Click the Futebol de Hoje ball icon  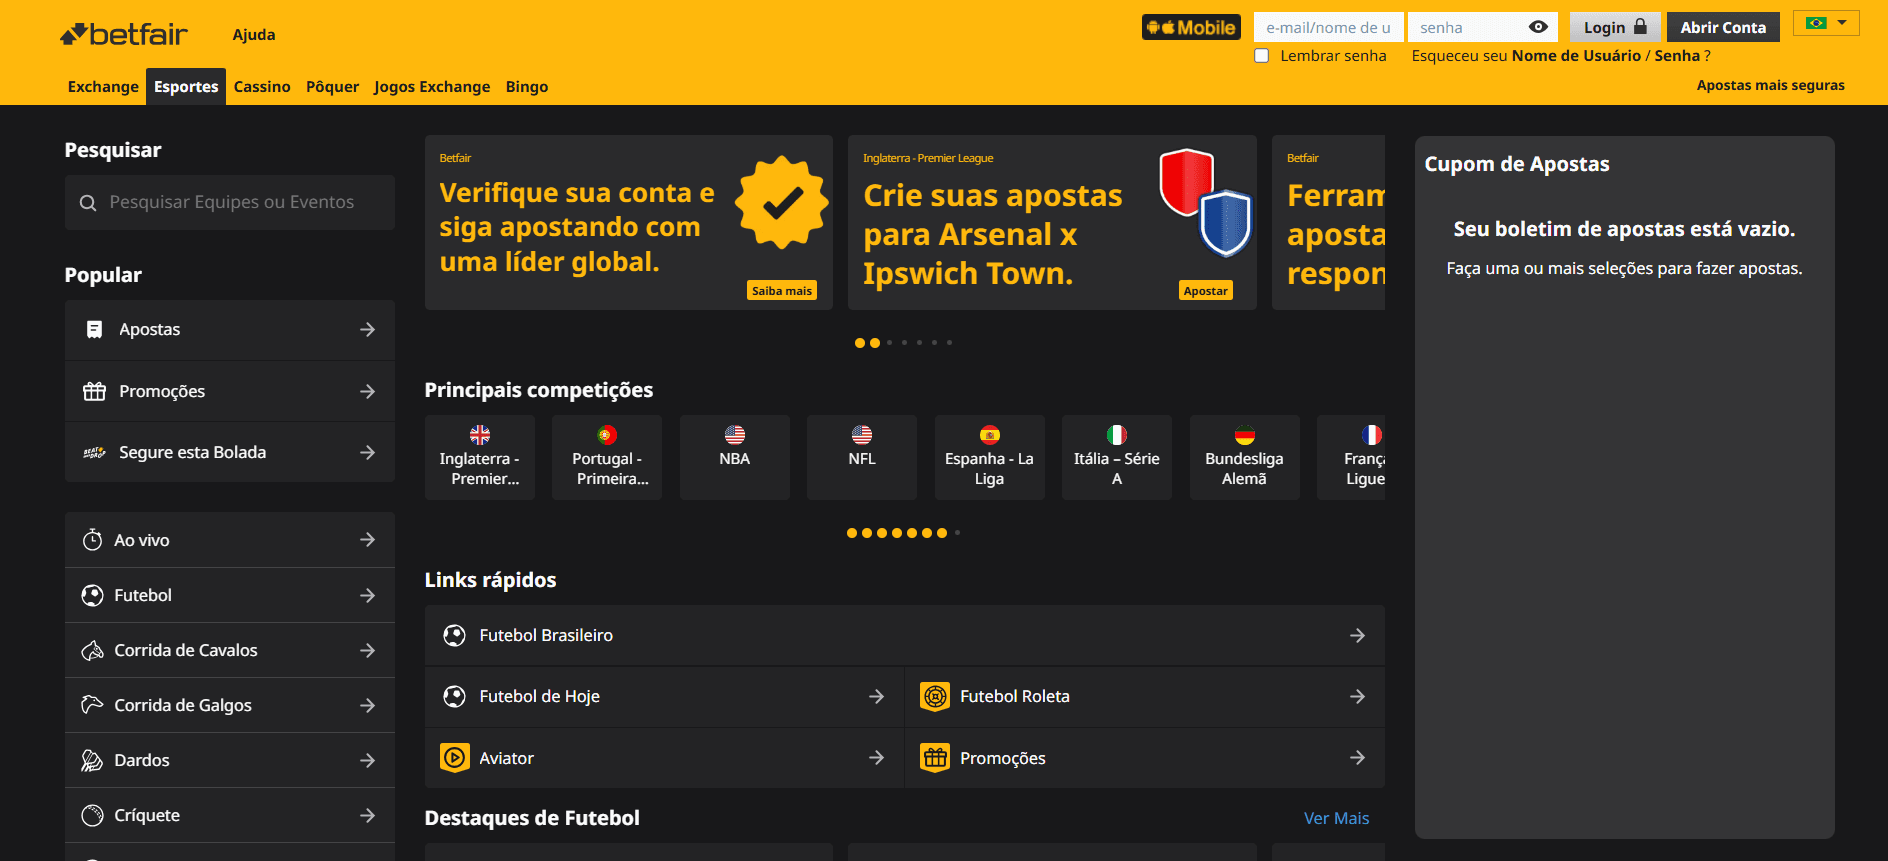tap(455, 697)
